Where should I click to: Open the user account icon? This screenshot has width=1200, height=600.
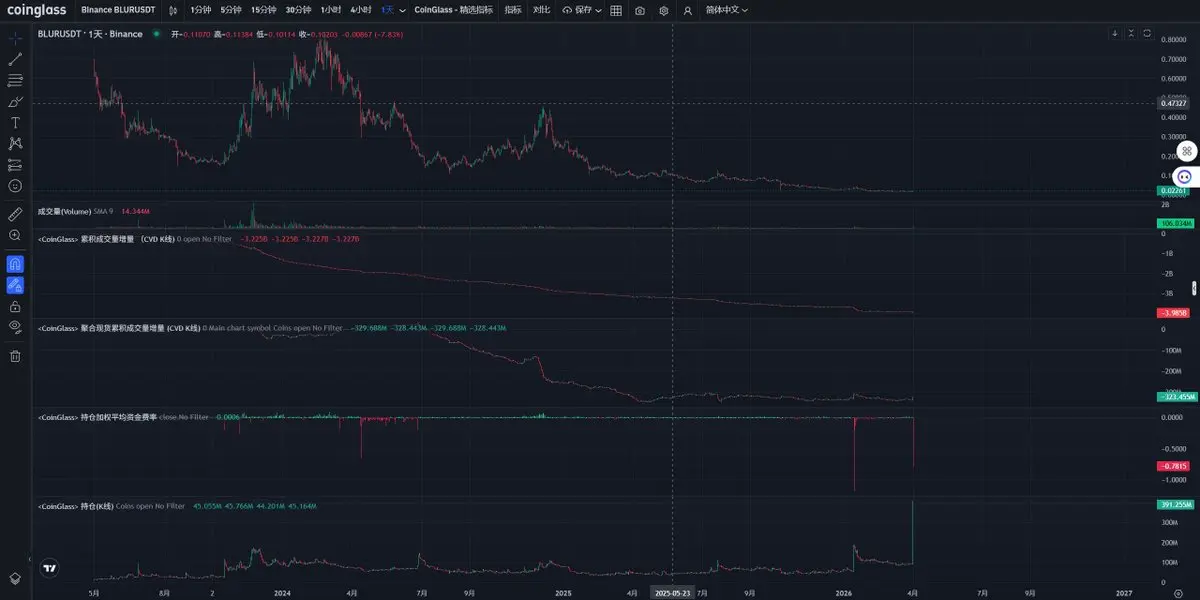click(x=687, y=10)
